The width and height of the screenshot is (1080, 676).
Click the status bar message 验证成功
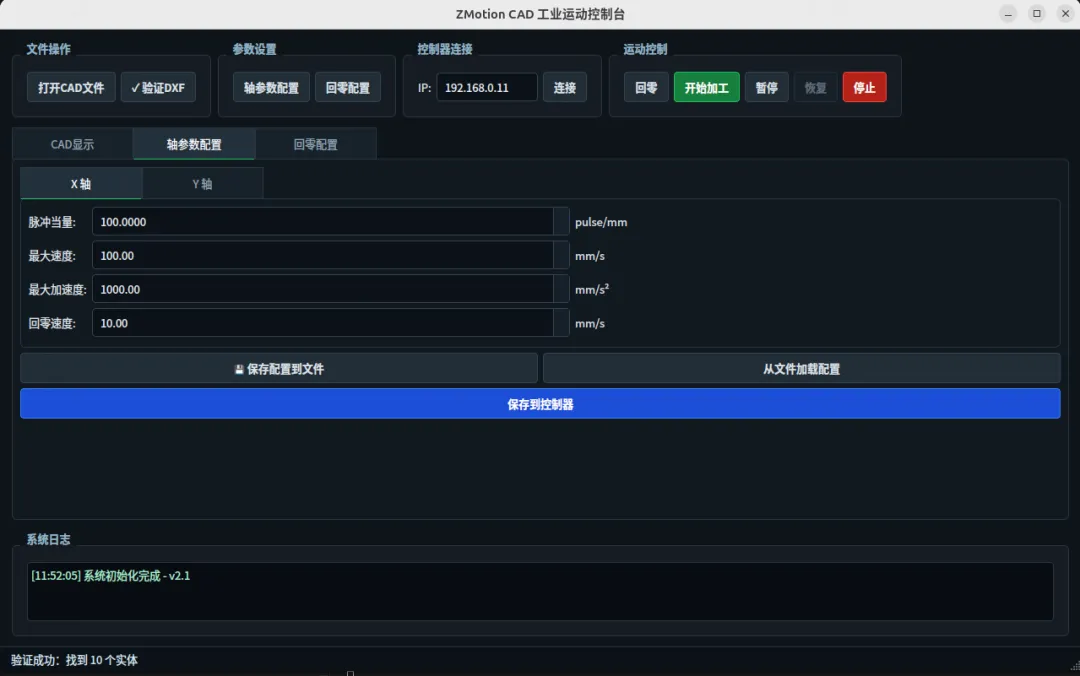coord(74,660)
